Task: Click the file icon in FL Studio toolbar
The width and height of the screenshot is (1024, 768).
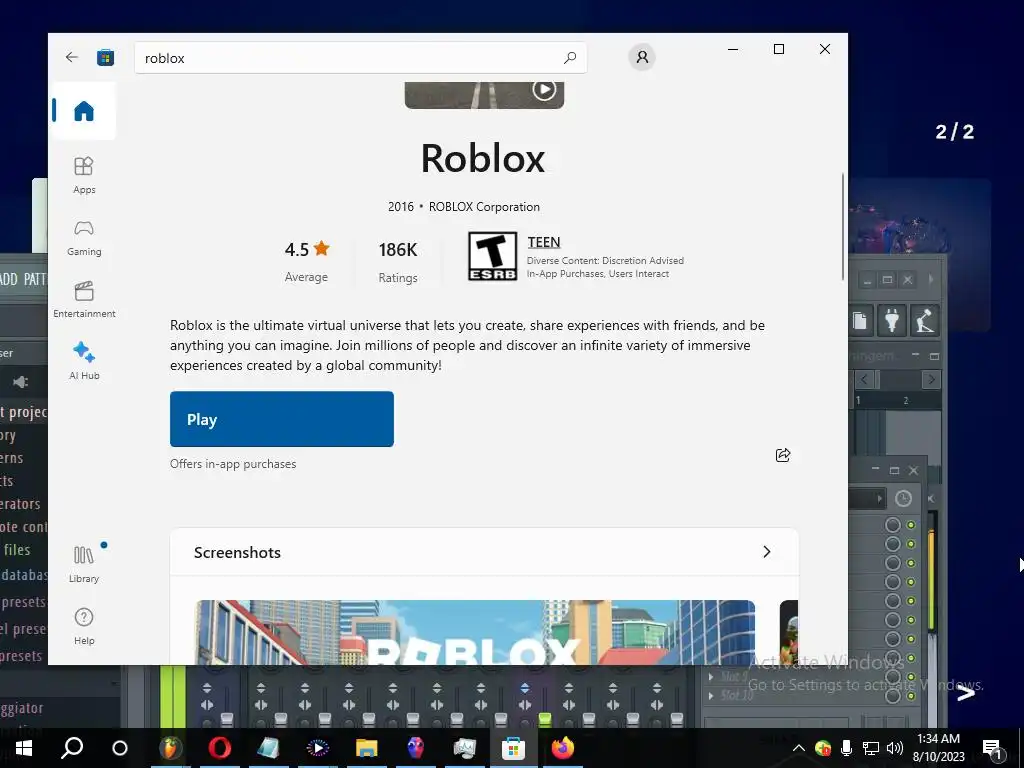Action: pyautogui.click(x=860, y=321)
